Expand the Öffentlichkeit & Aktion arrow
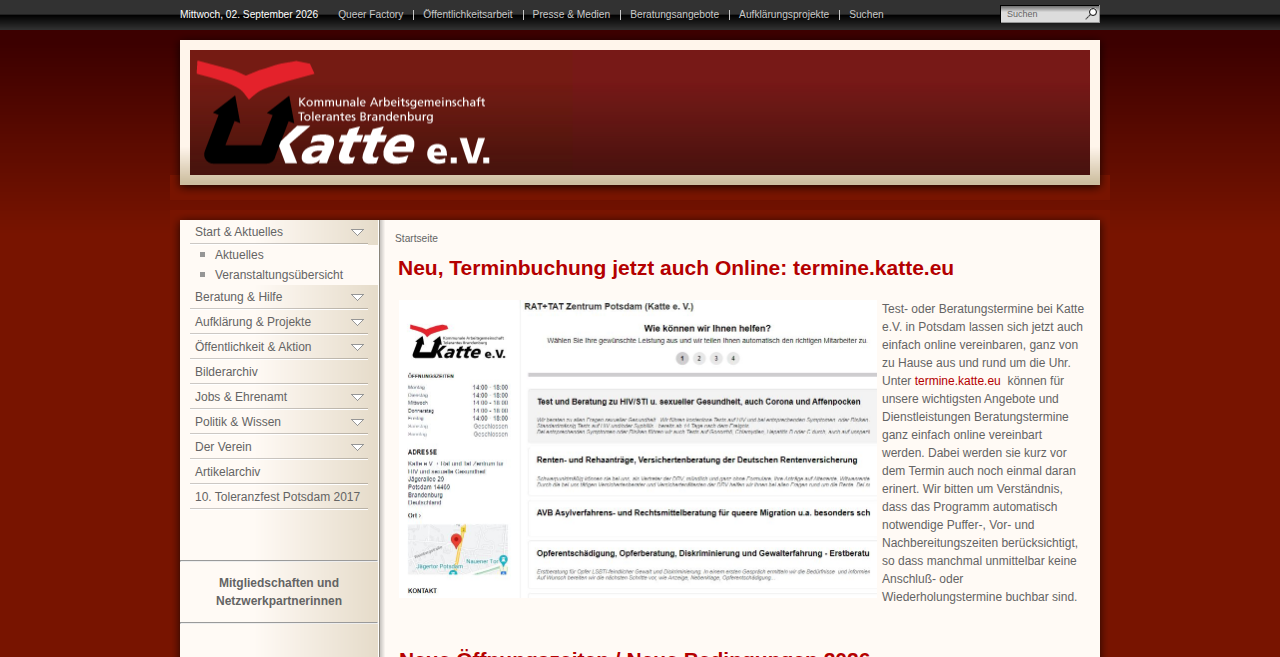Screen dimensions: 1280x657 pyautogui.click(x=358, y=347)
